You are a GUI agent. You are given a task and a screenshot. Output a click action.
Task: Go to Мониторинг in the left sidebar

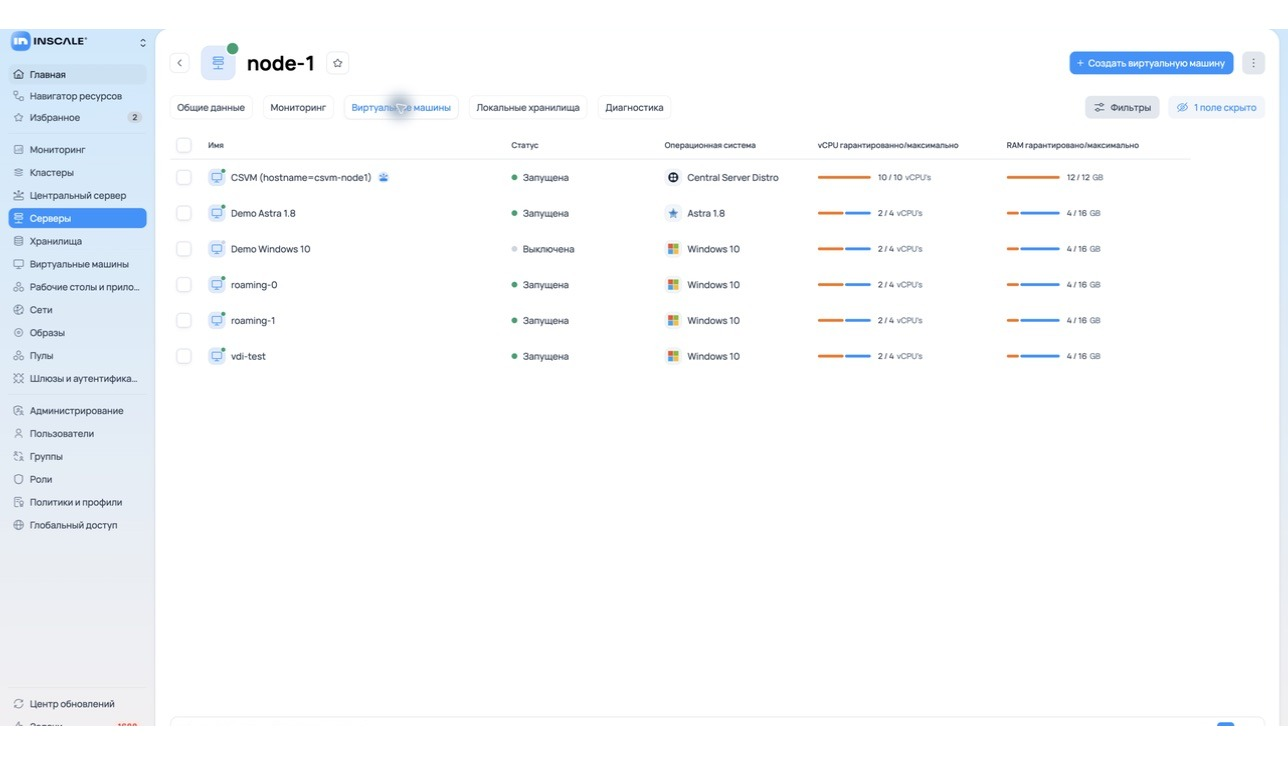coord(78,149)
